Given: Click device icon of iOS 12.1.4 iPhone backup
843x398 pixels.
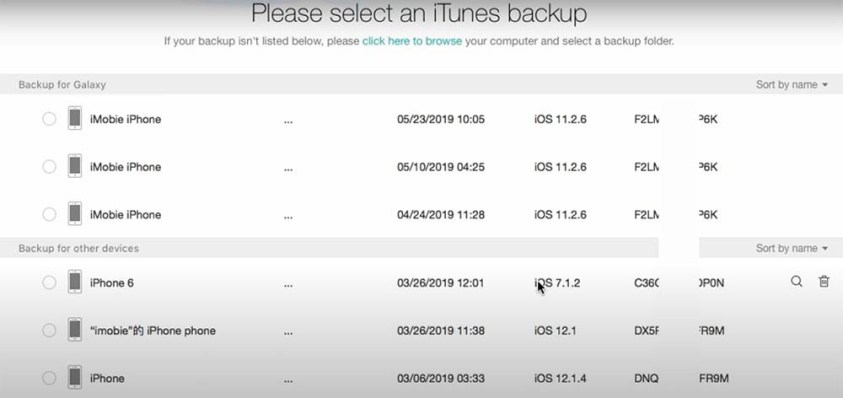Looking at the screenshot, I should (75, 378).
